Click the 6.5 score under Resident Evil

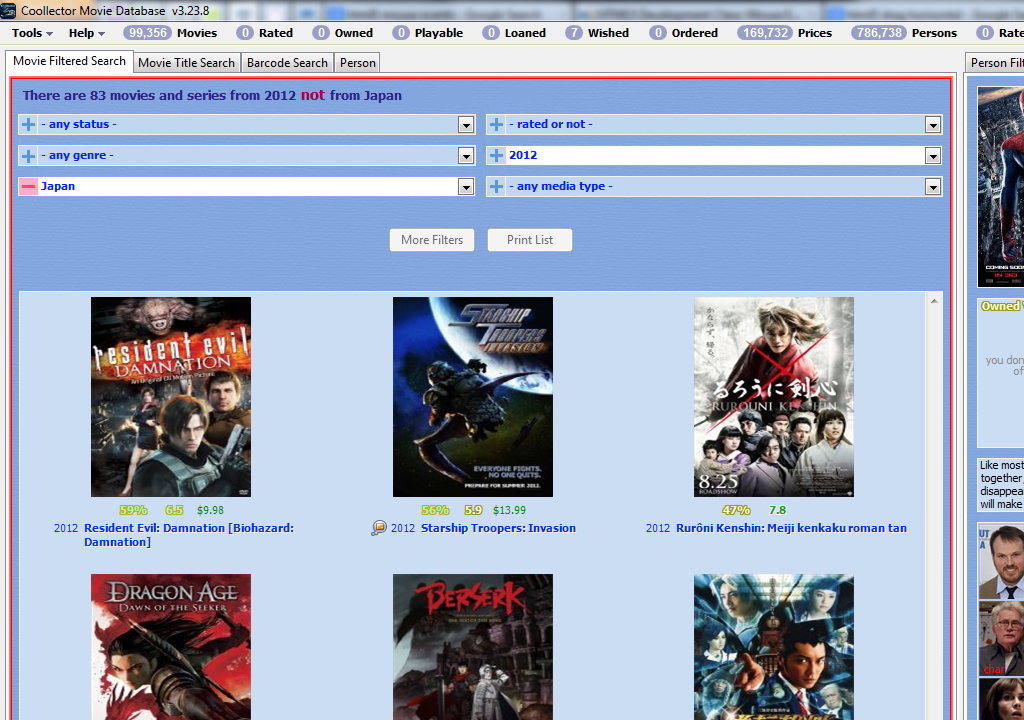[x=174, y=510]
